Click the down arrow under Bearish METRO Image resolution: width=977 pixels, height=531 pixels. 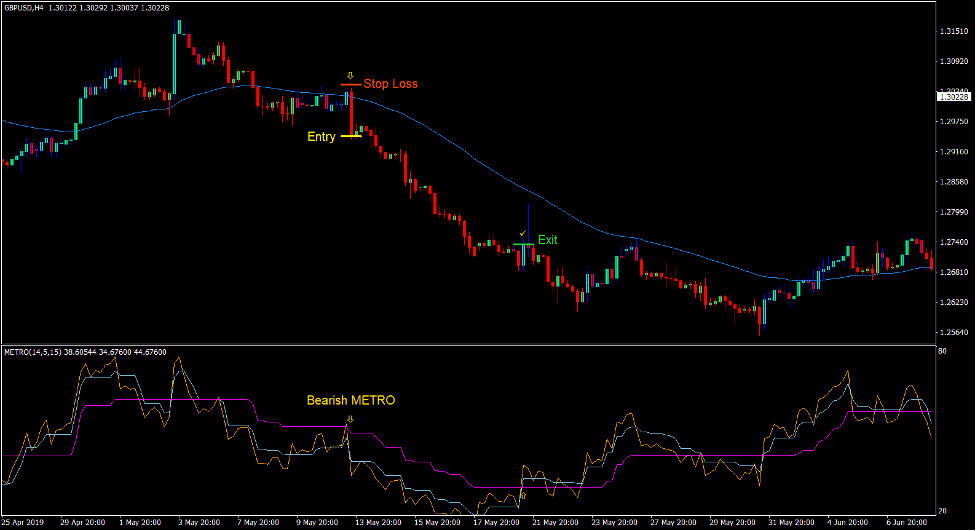tap(350, 419)
